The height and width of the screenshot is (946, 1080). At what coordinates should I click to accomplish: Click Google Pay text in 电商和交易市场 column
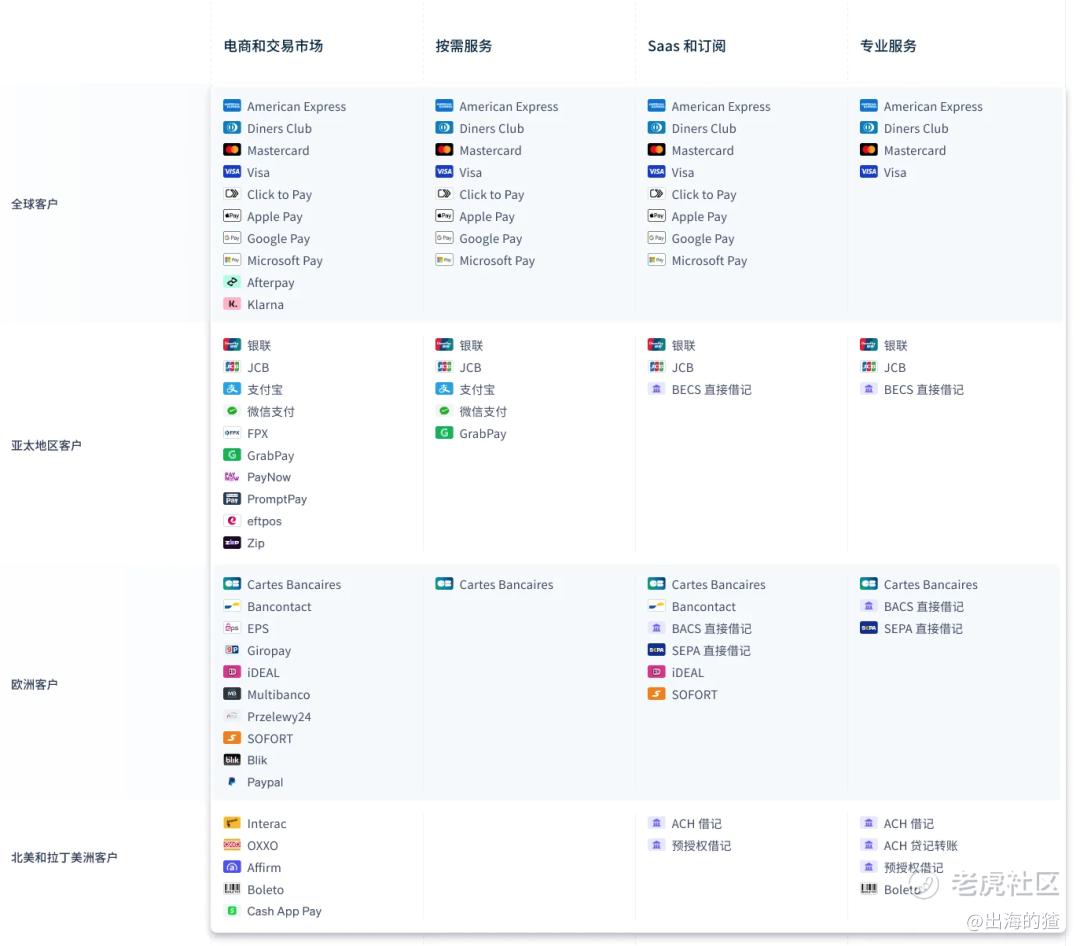278,239
